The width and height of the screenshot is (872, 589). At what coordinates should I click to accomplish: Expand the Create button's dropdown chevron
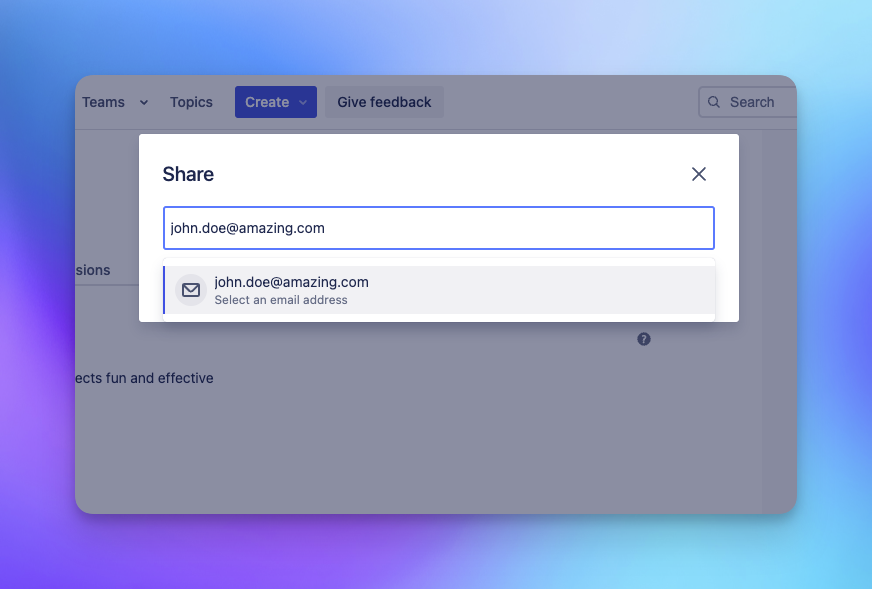click(303, 101)
